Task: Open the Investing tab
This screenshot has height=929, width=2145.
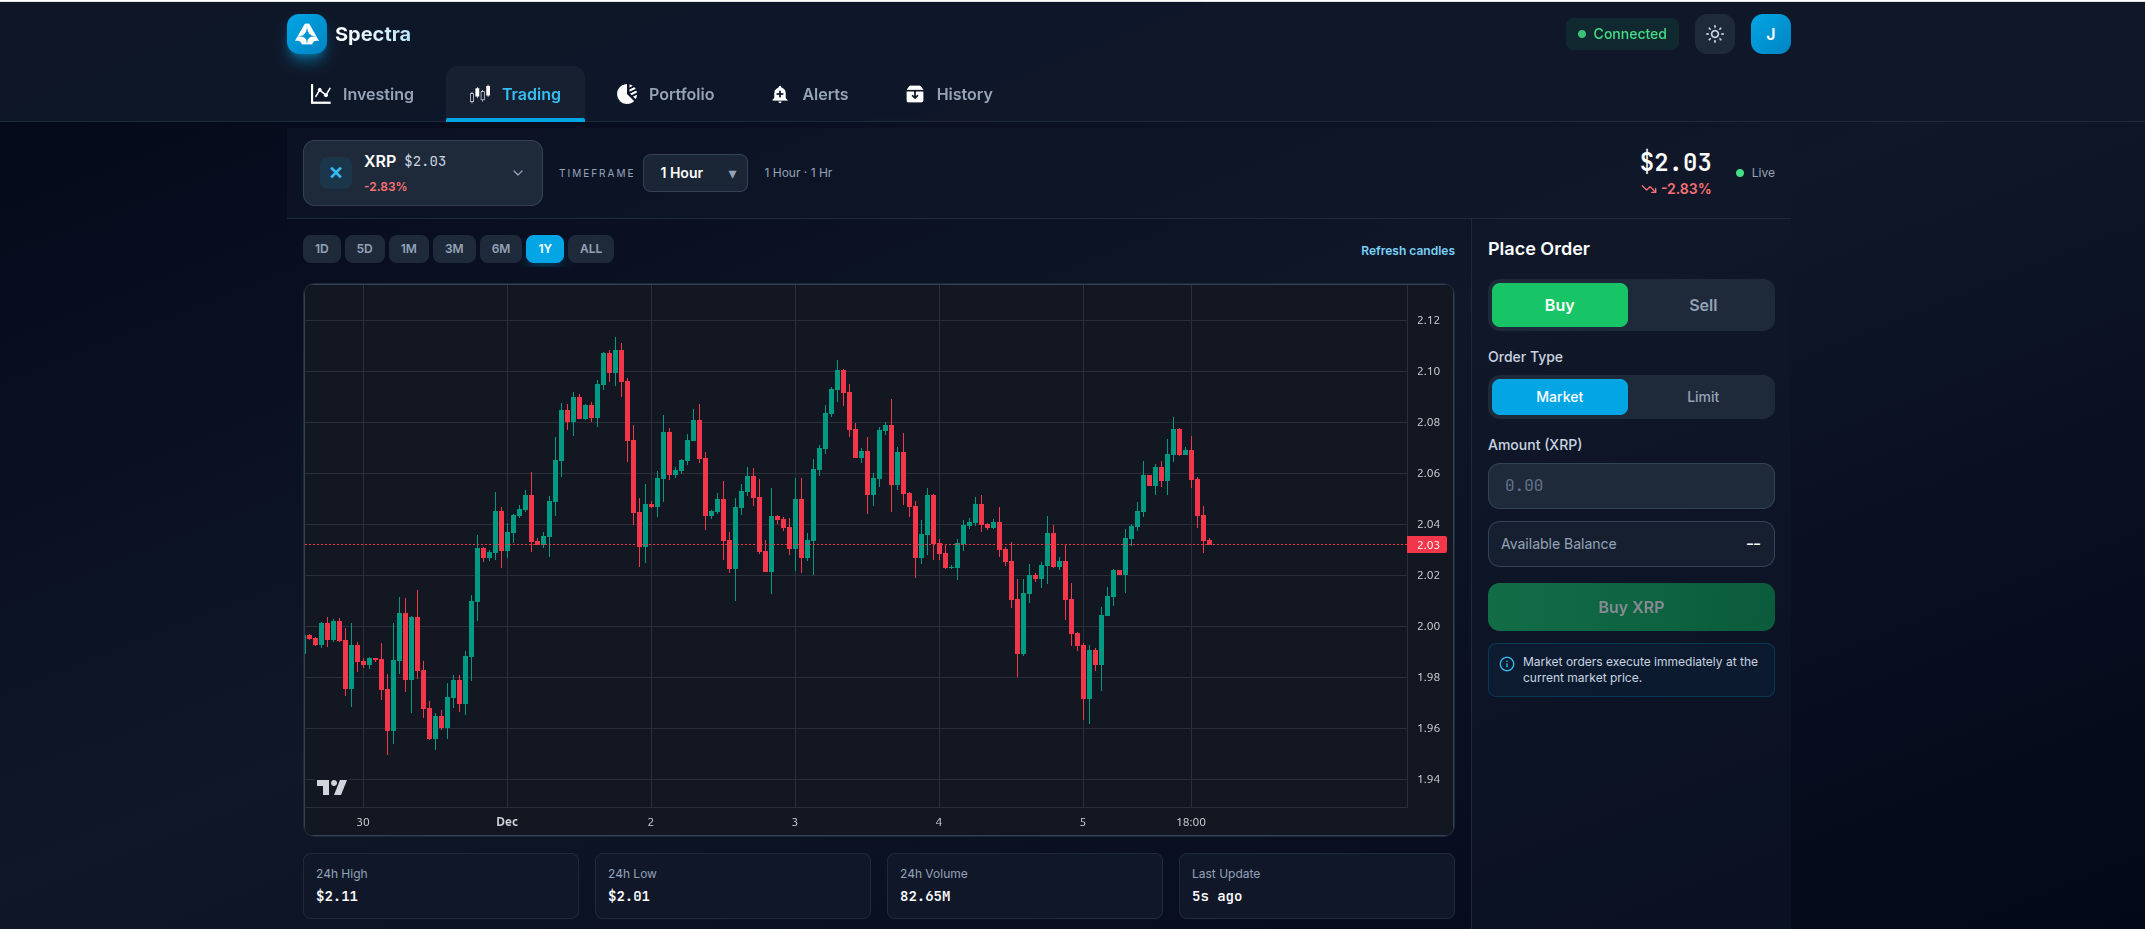Action: tap(362, 94)
